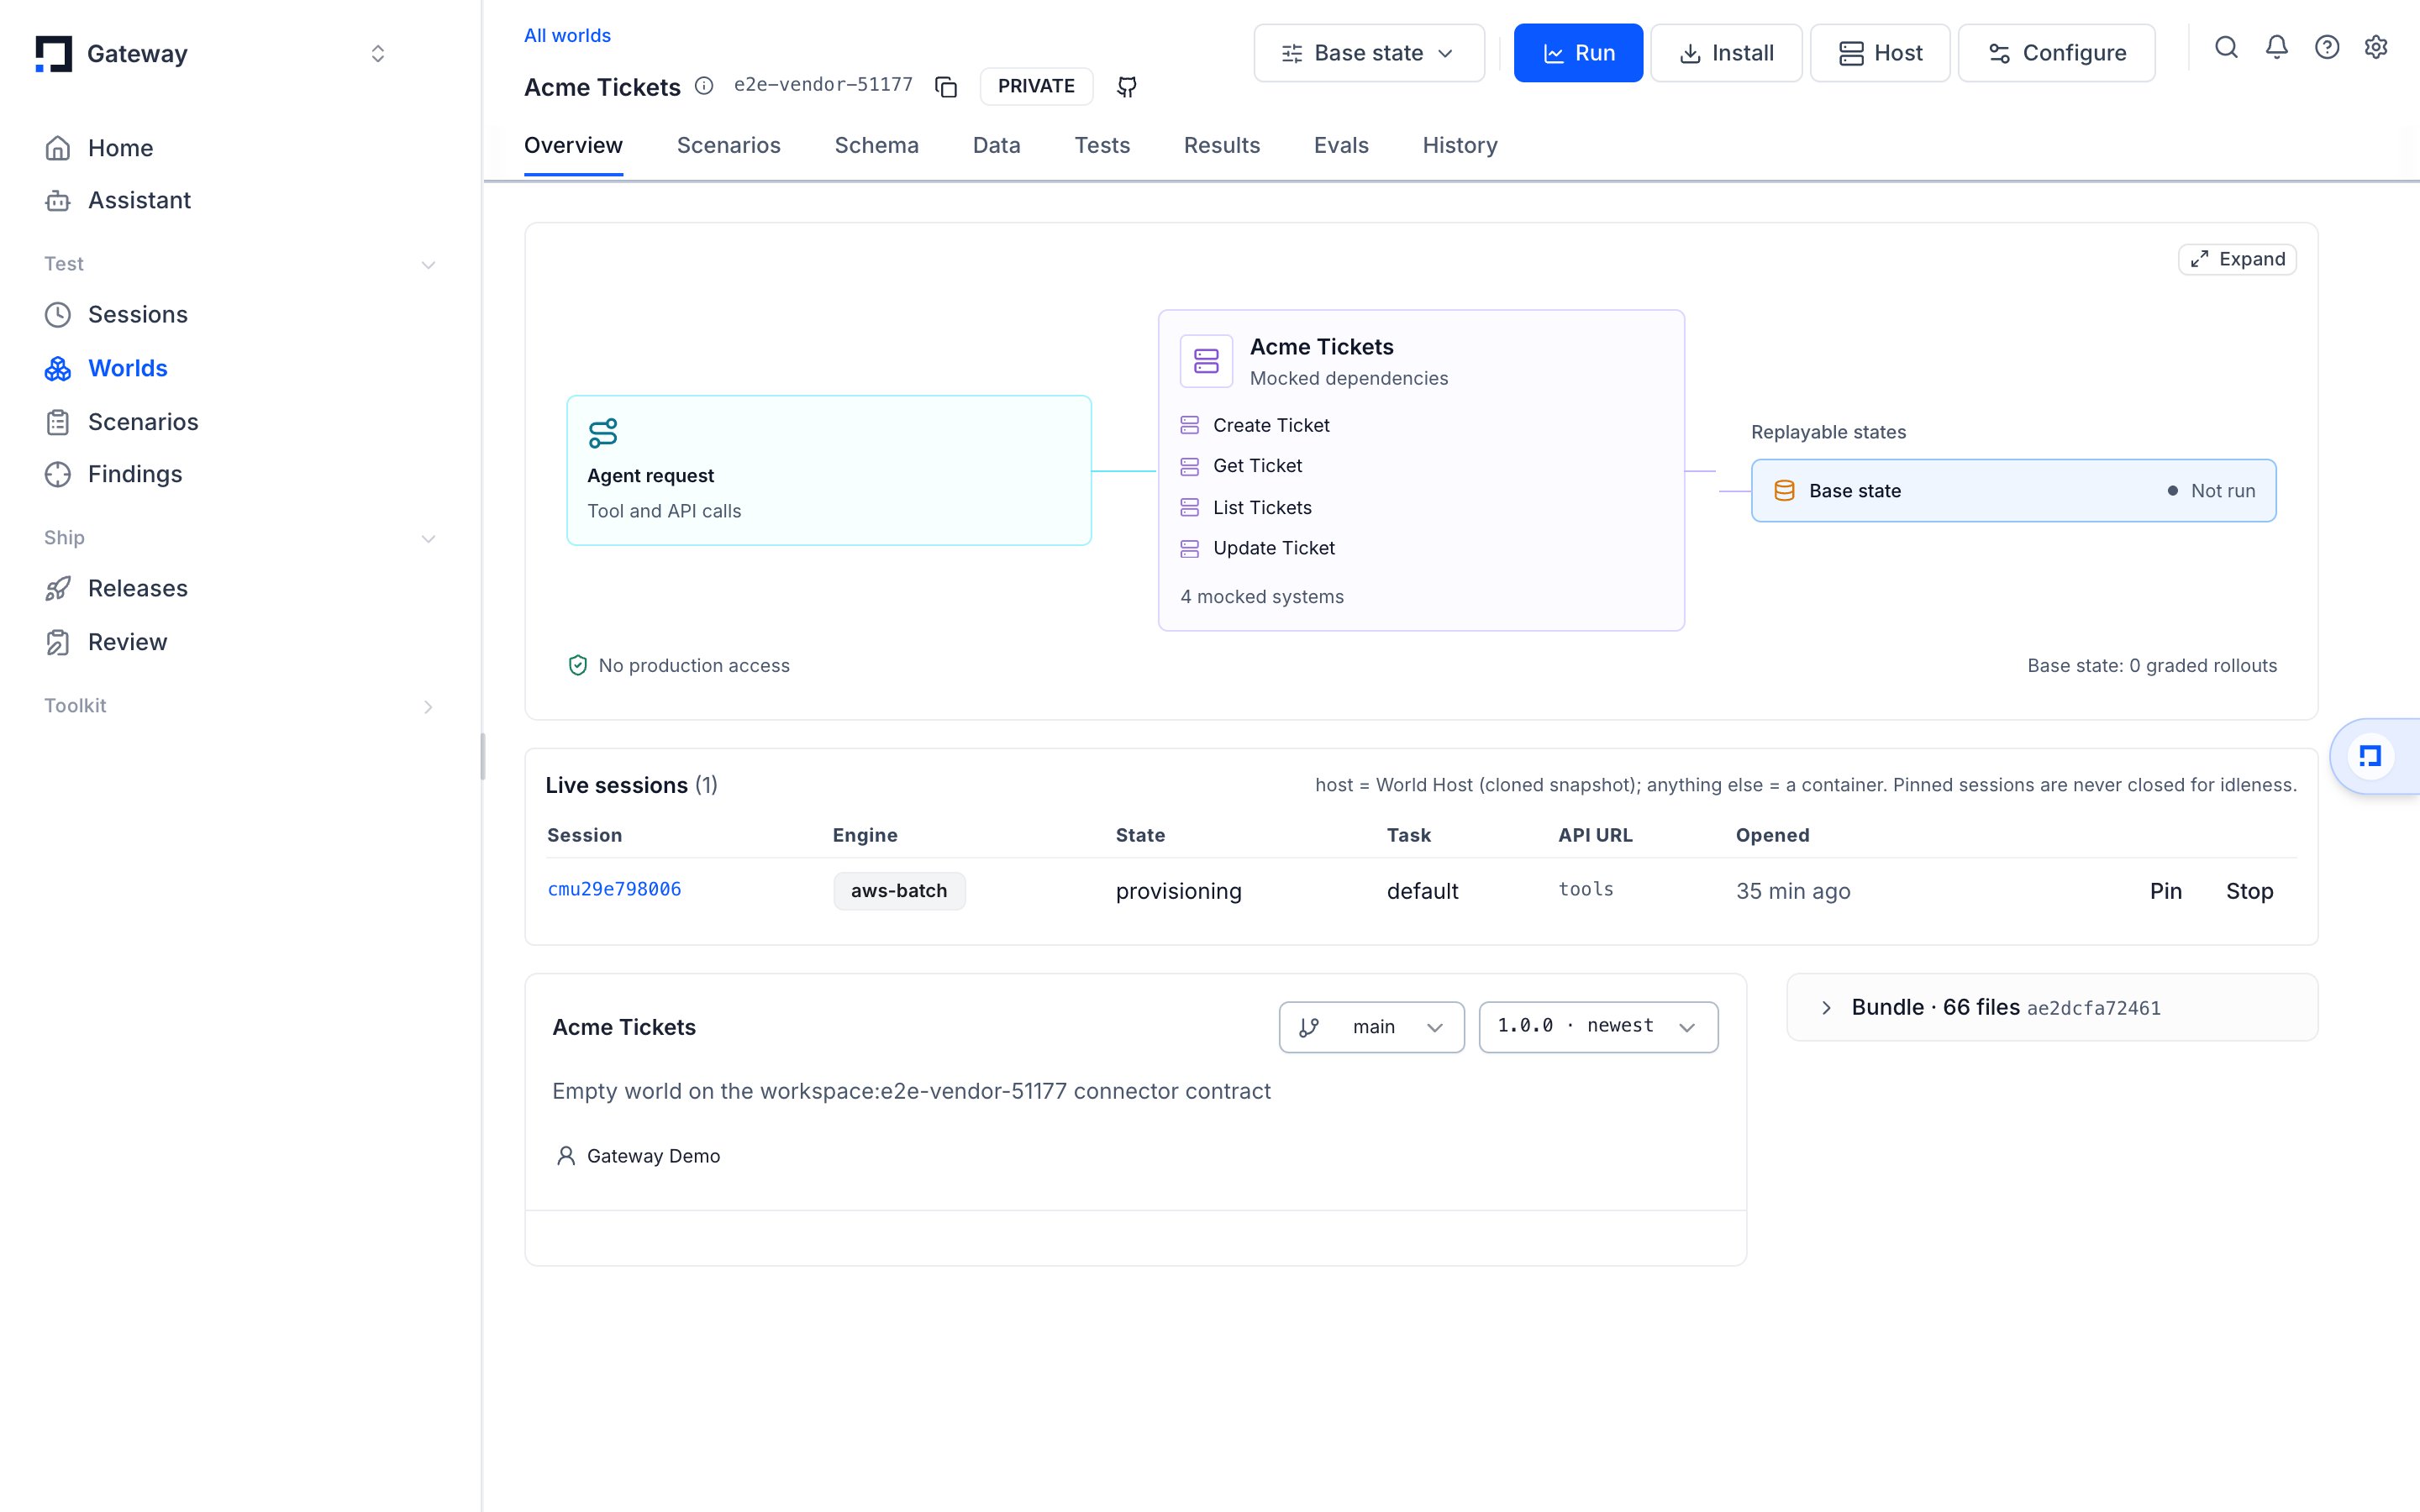2420x1512 pixels.
Task: Open Releases in sidebar
Action: tap(116, 588)
